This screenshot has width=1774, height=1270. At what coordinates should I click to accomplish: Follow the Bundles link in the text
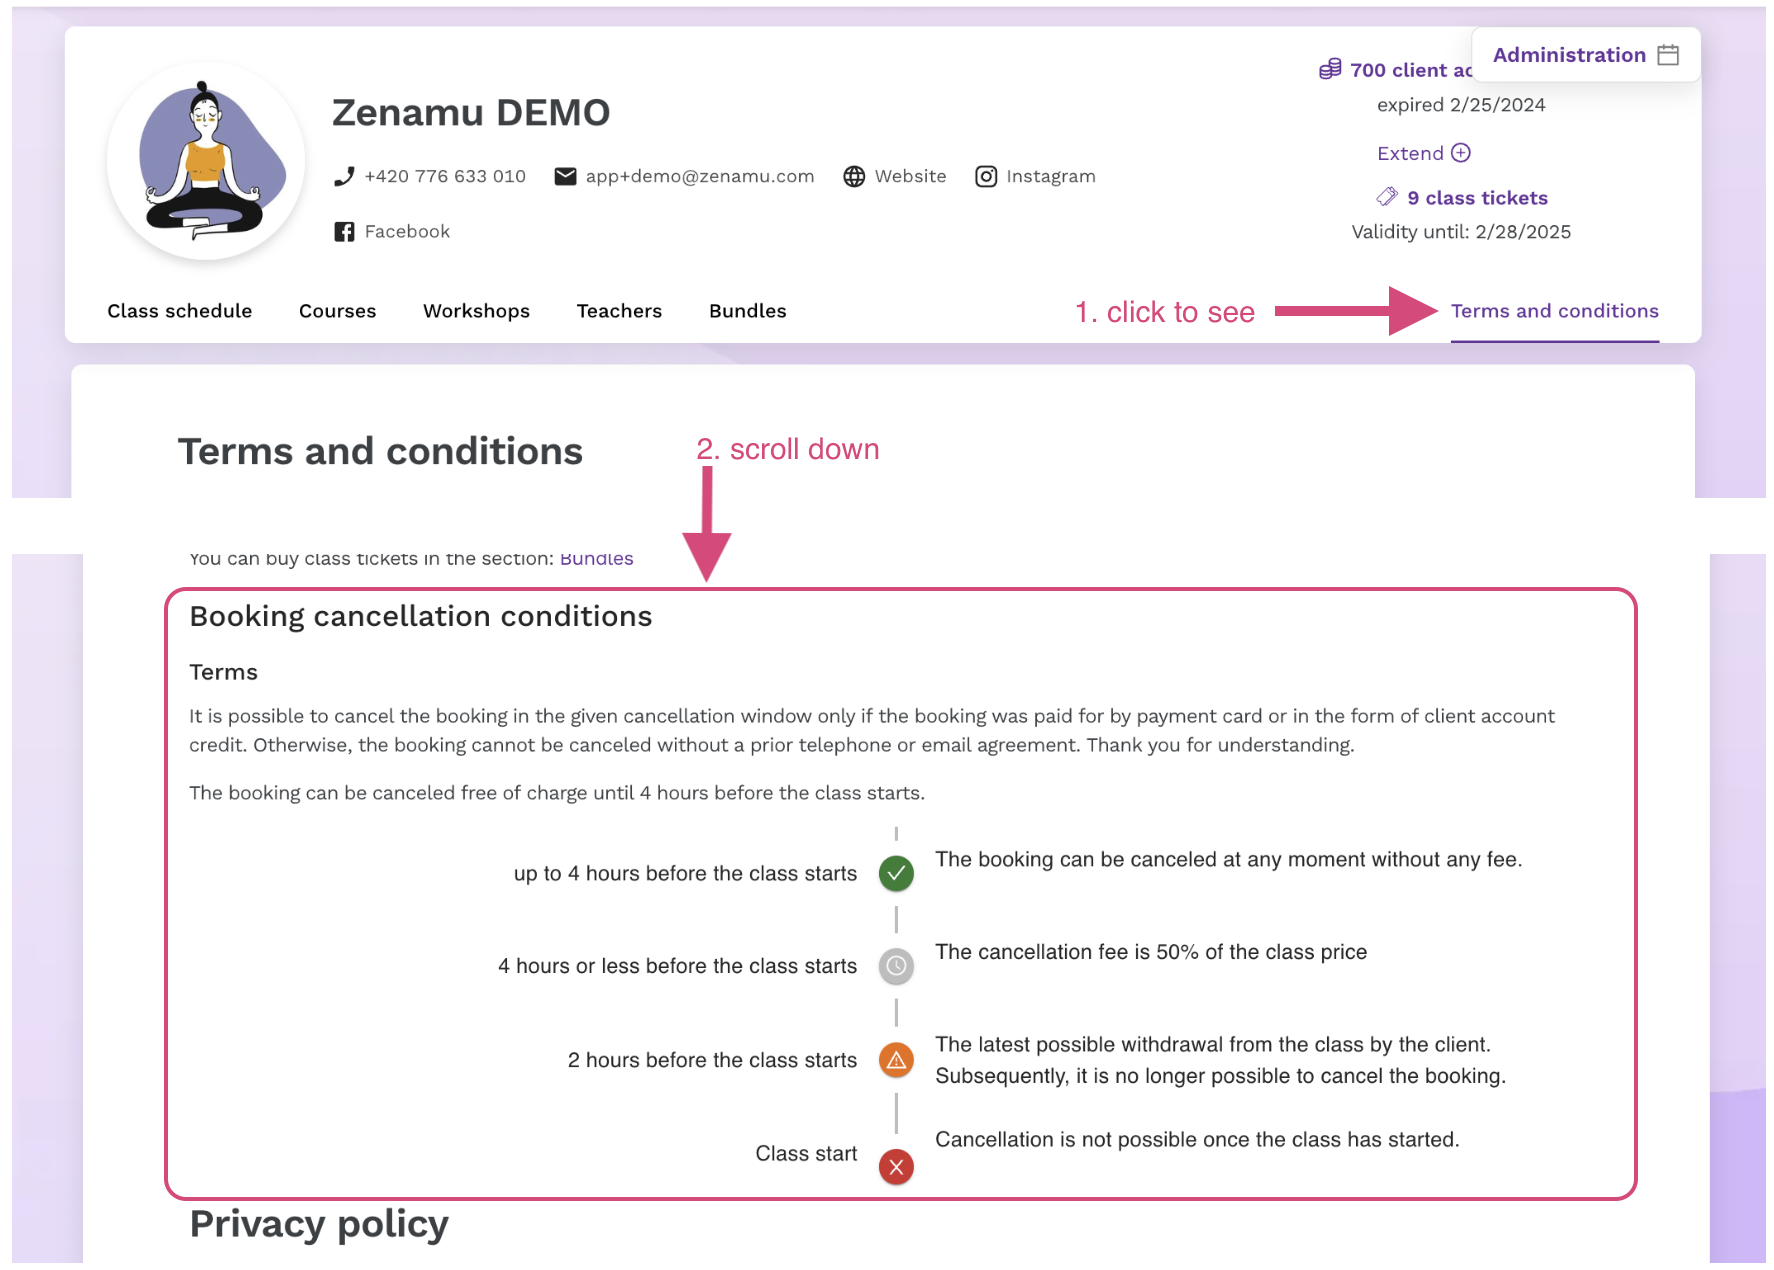596,558
